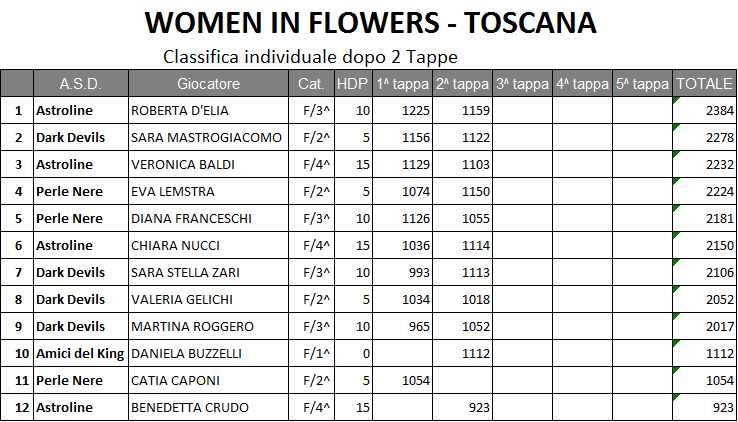The width and height of the screenshot is (738, 422).
Task: Click the green comment marker on 2278 cell
Action: point(676,127)
